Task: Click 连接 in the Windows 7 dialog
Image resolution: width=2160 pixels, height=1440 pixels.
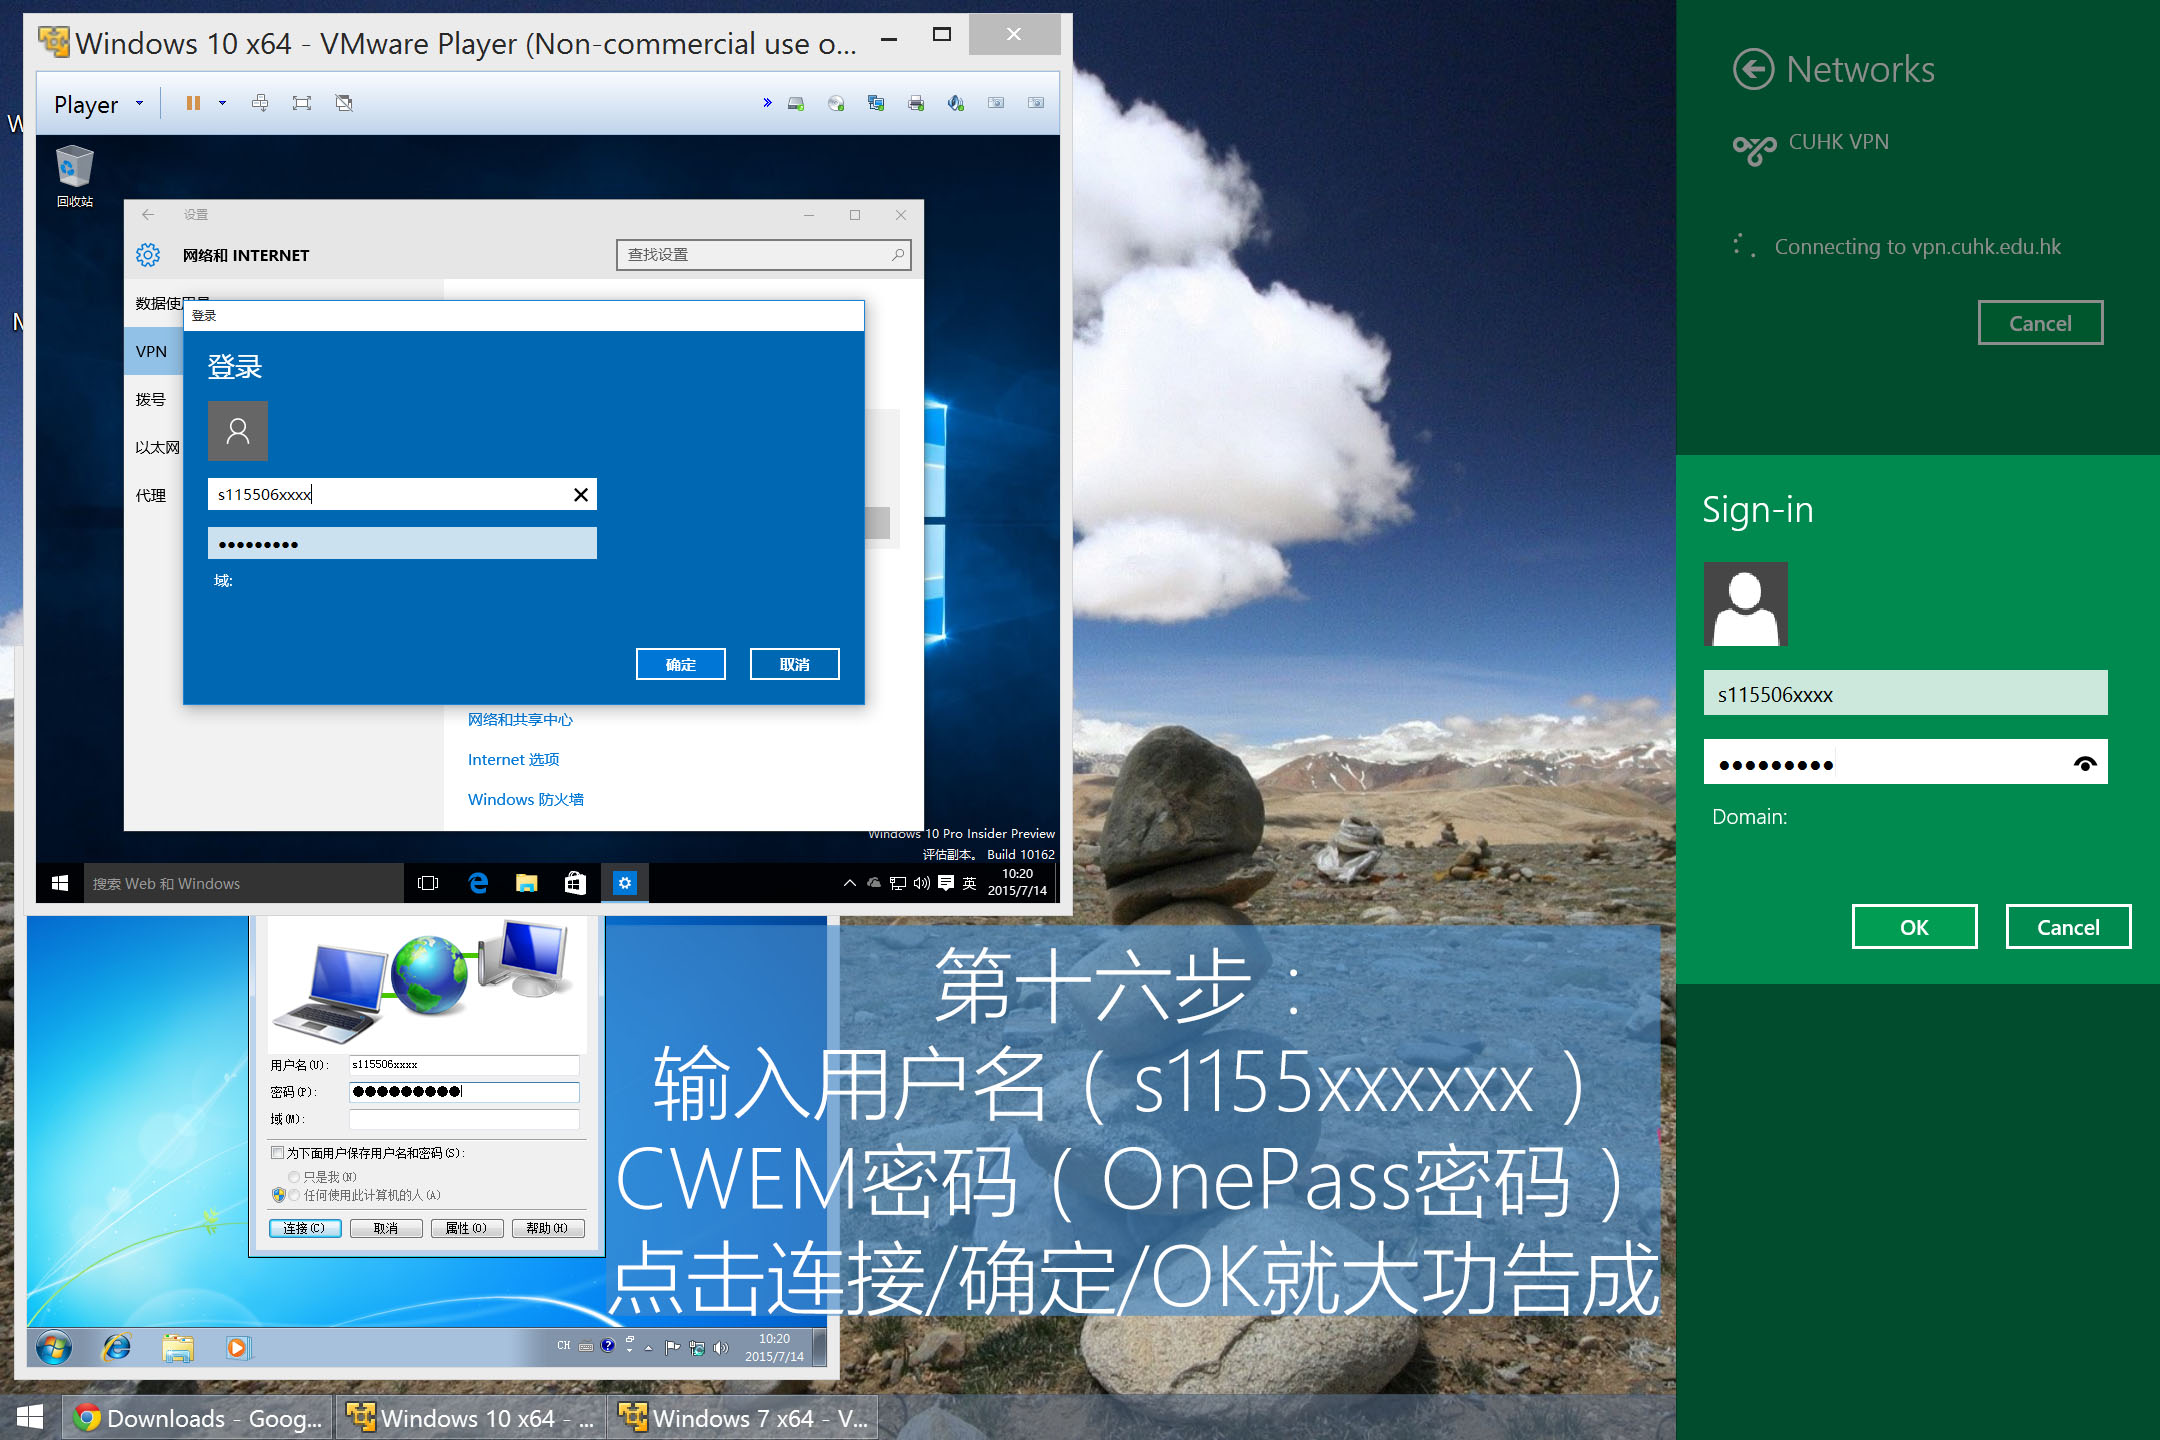Action: click(305, 1228)
